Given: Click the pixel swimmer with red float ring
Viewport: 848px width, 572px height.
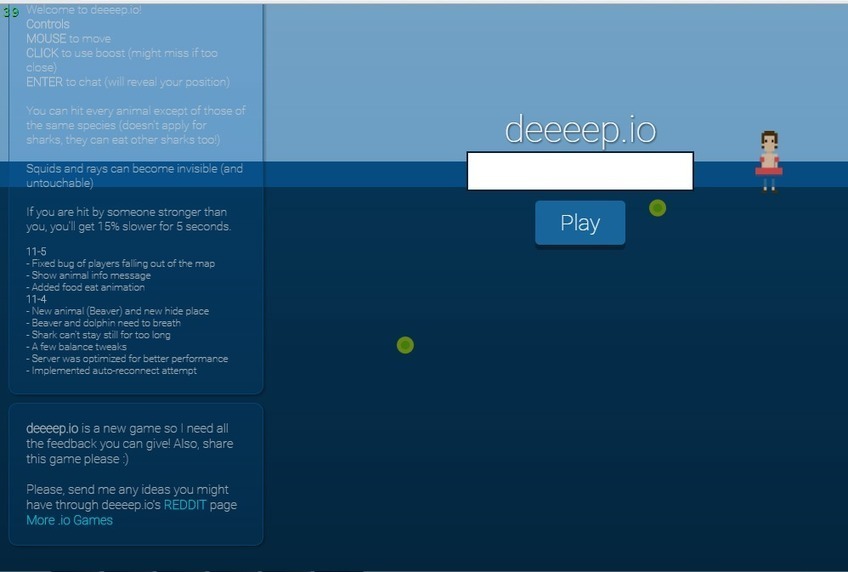Looking at the screenshot, I should click(x=768, y=161).
